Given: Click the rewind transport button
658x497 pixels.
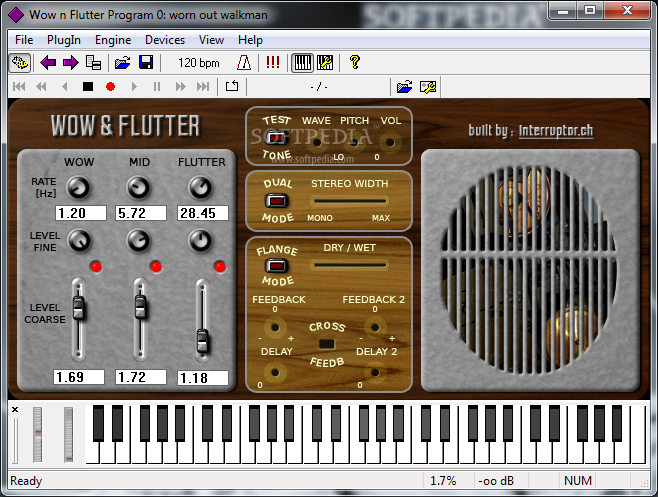Looking at the screenshot, I should pyautogui.click(x=42, y=86).
